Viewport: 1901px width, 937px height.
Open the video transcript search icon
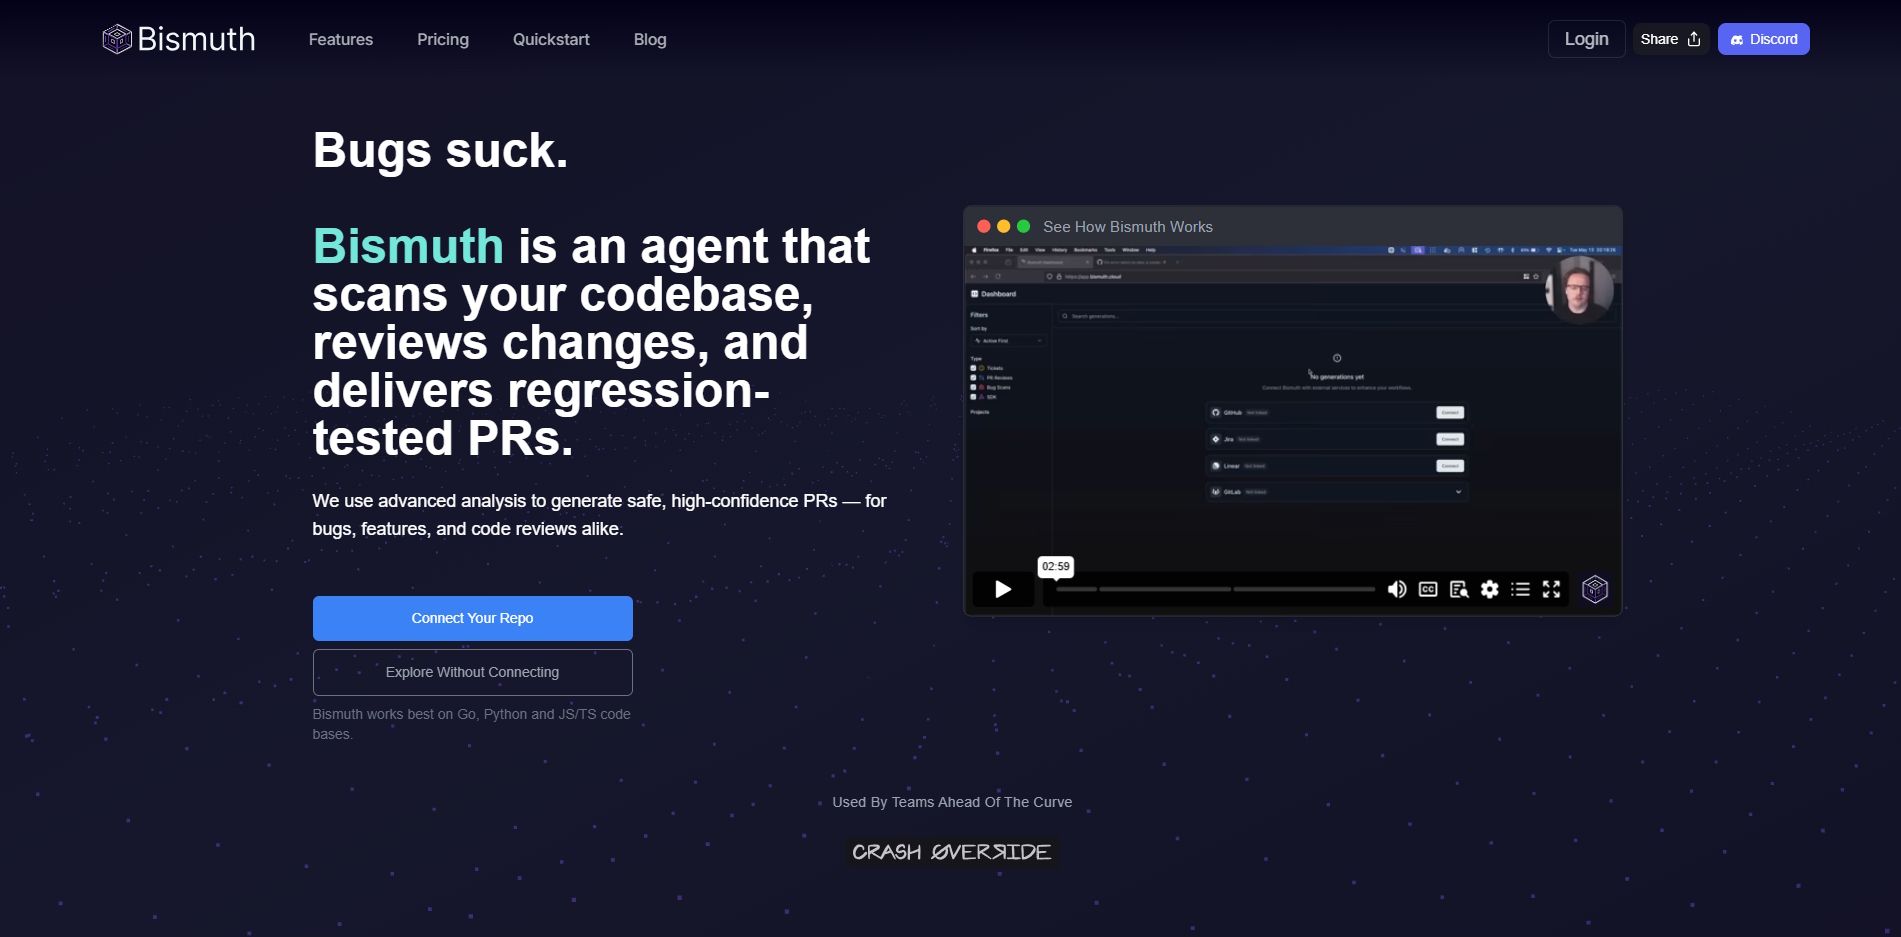(x=1459, y=589)
